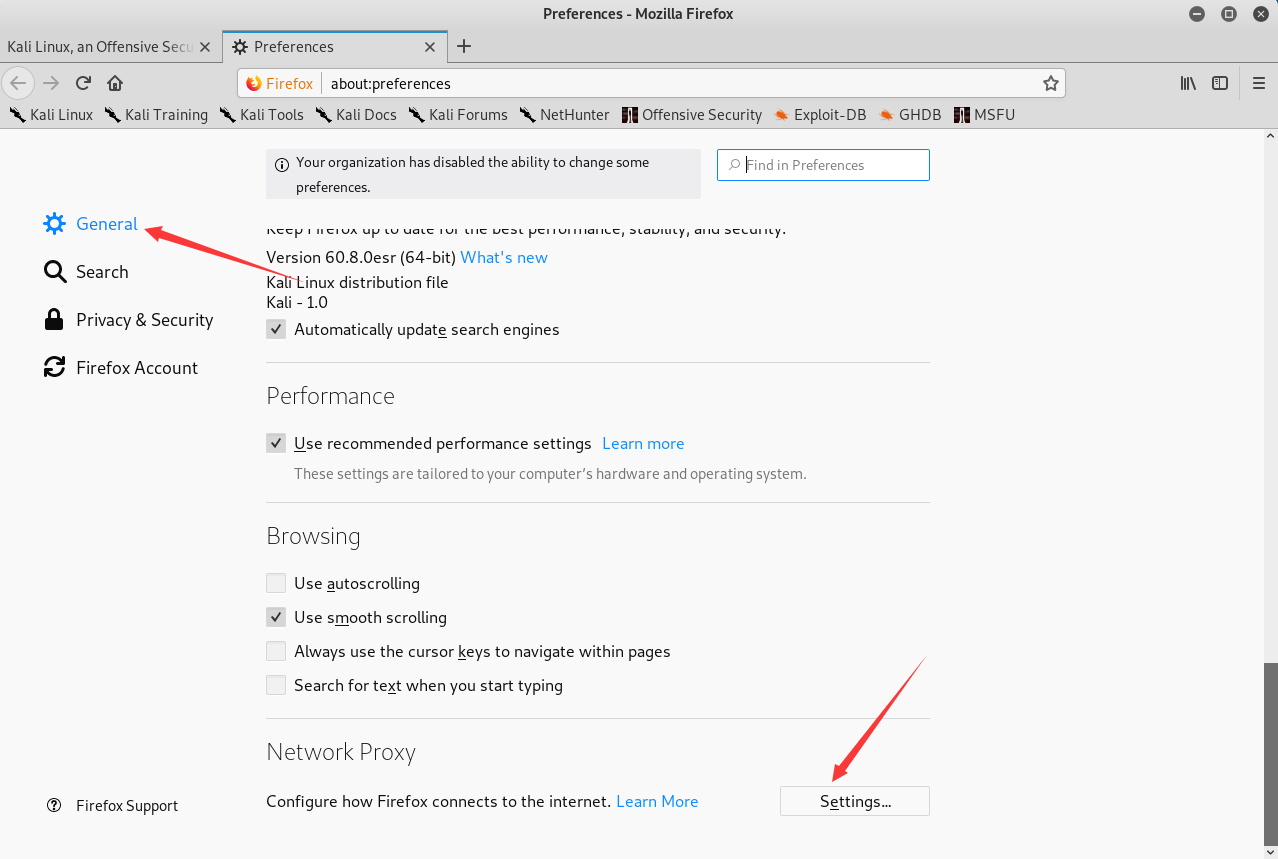Open the Kali Docs bookmark
The image size is (1278, 859).
tap(356, 115)
